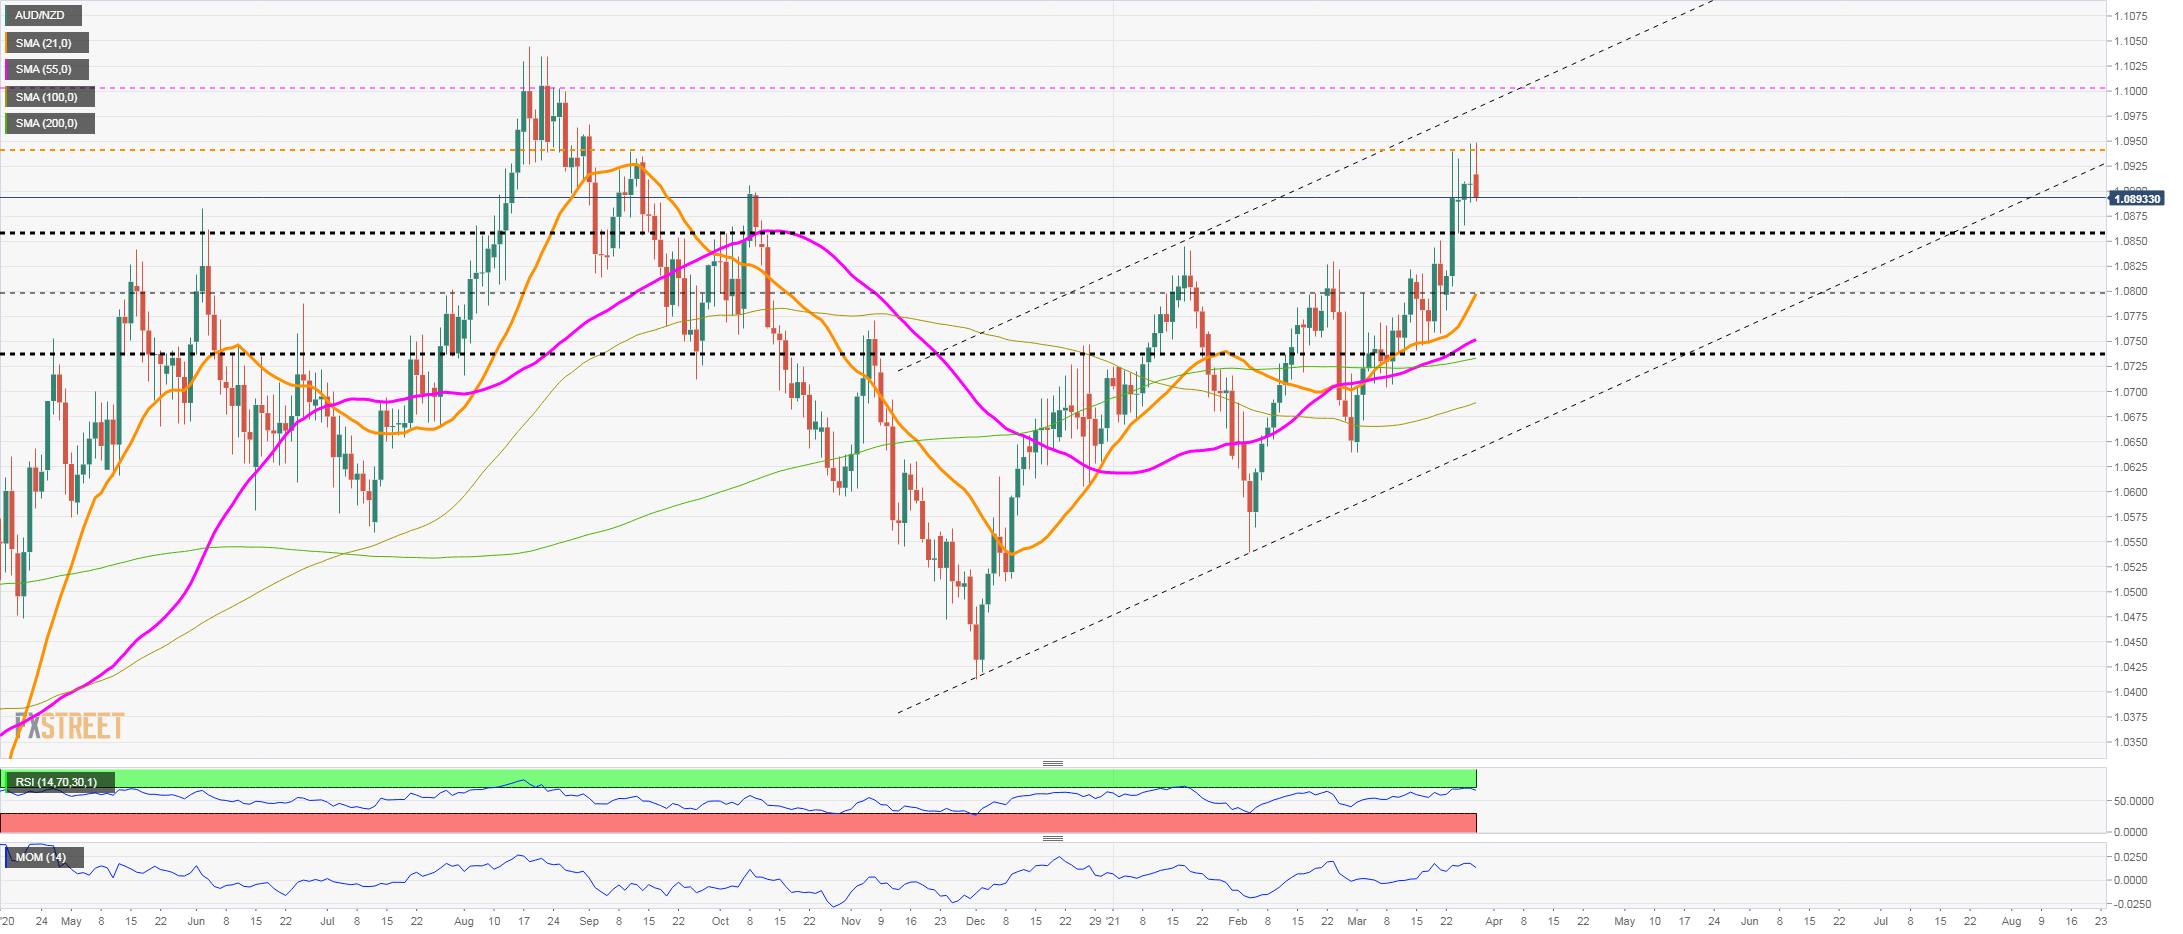This screenshot has width=2183, height=934.
Task: Click the 1.0850 price axis value
Action: 2129,241
